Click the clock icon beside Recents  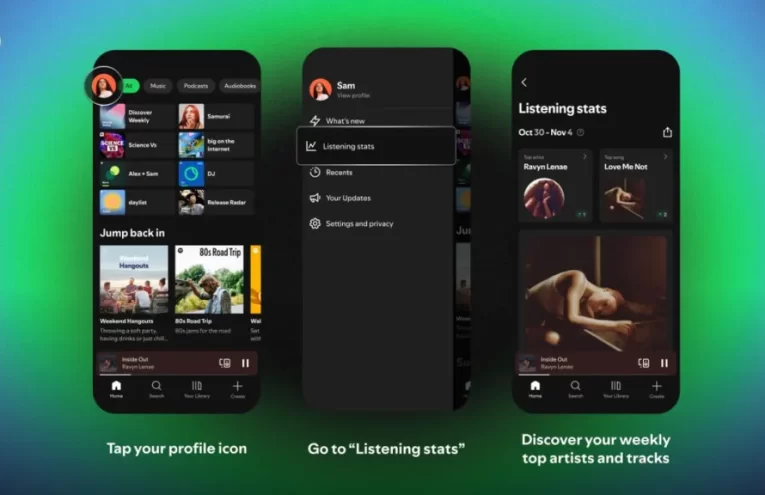pos(315,172)
